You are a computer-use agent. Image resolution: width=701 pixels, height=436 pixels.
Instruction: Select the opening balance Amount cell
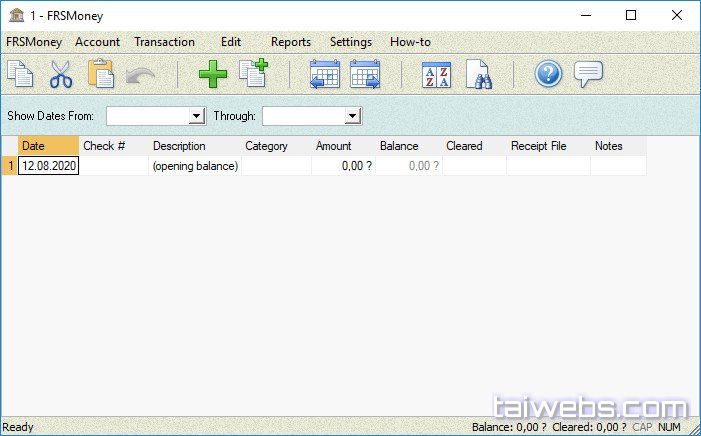click(x=343, y=166)
